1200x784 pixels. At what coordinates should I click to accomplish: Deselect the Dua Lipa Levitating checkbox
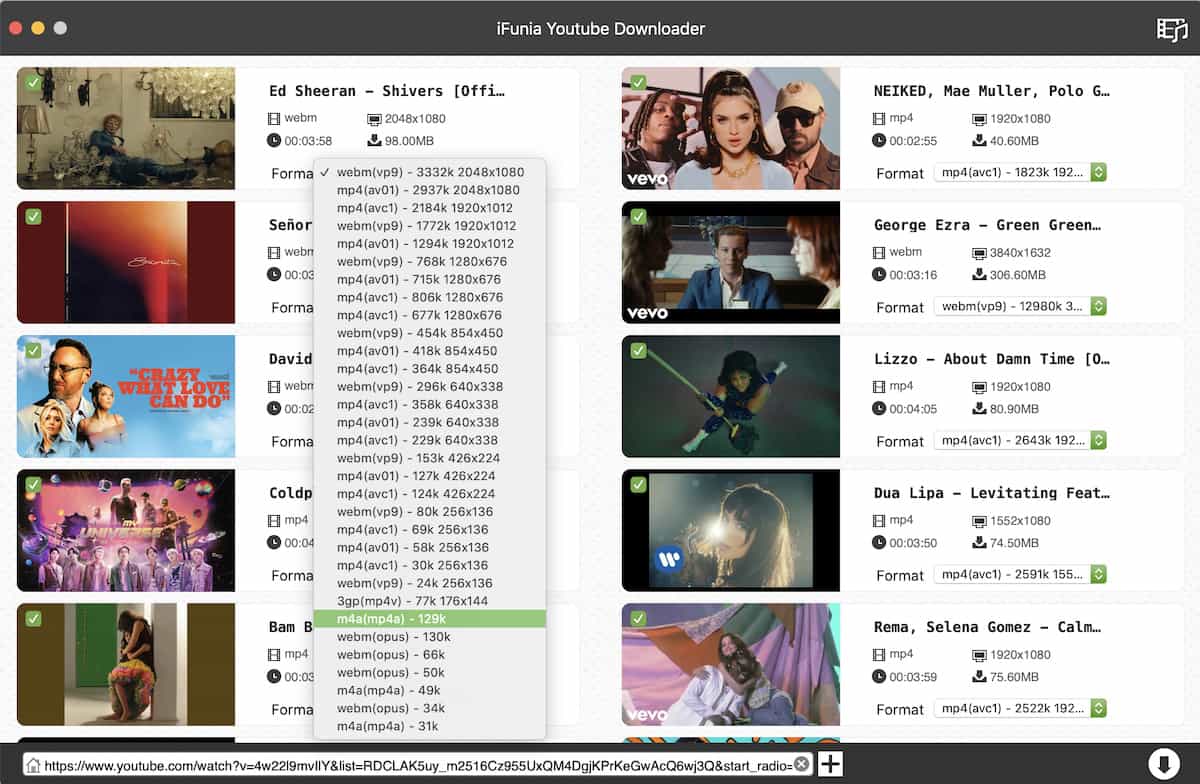tap(638, 485)
